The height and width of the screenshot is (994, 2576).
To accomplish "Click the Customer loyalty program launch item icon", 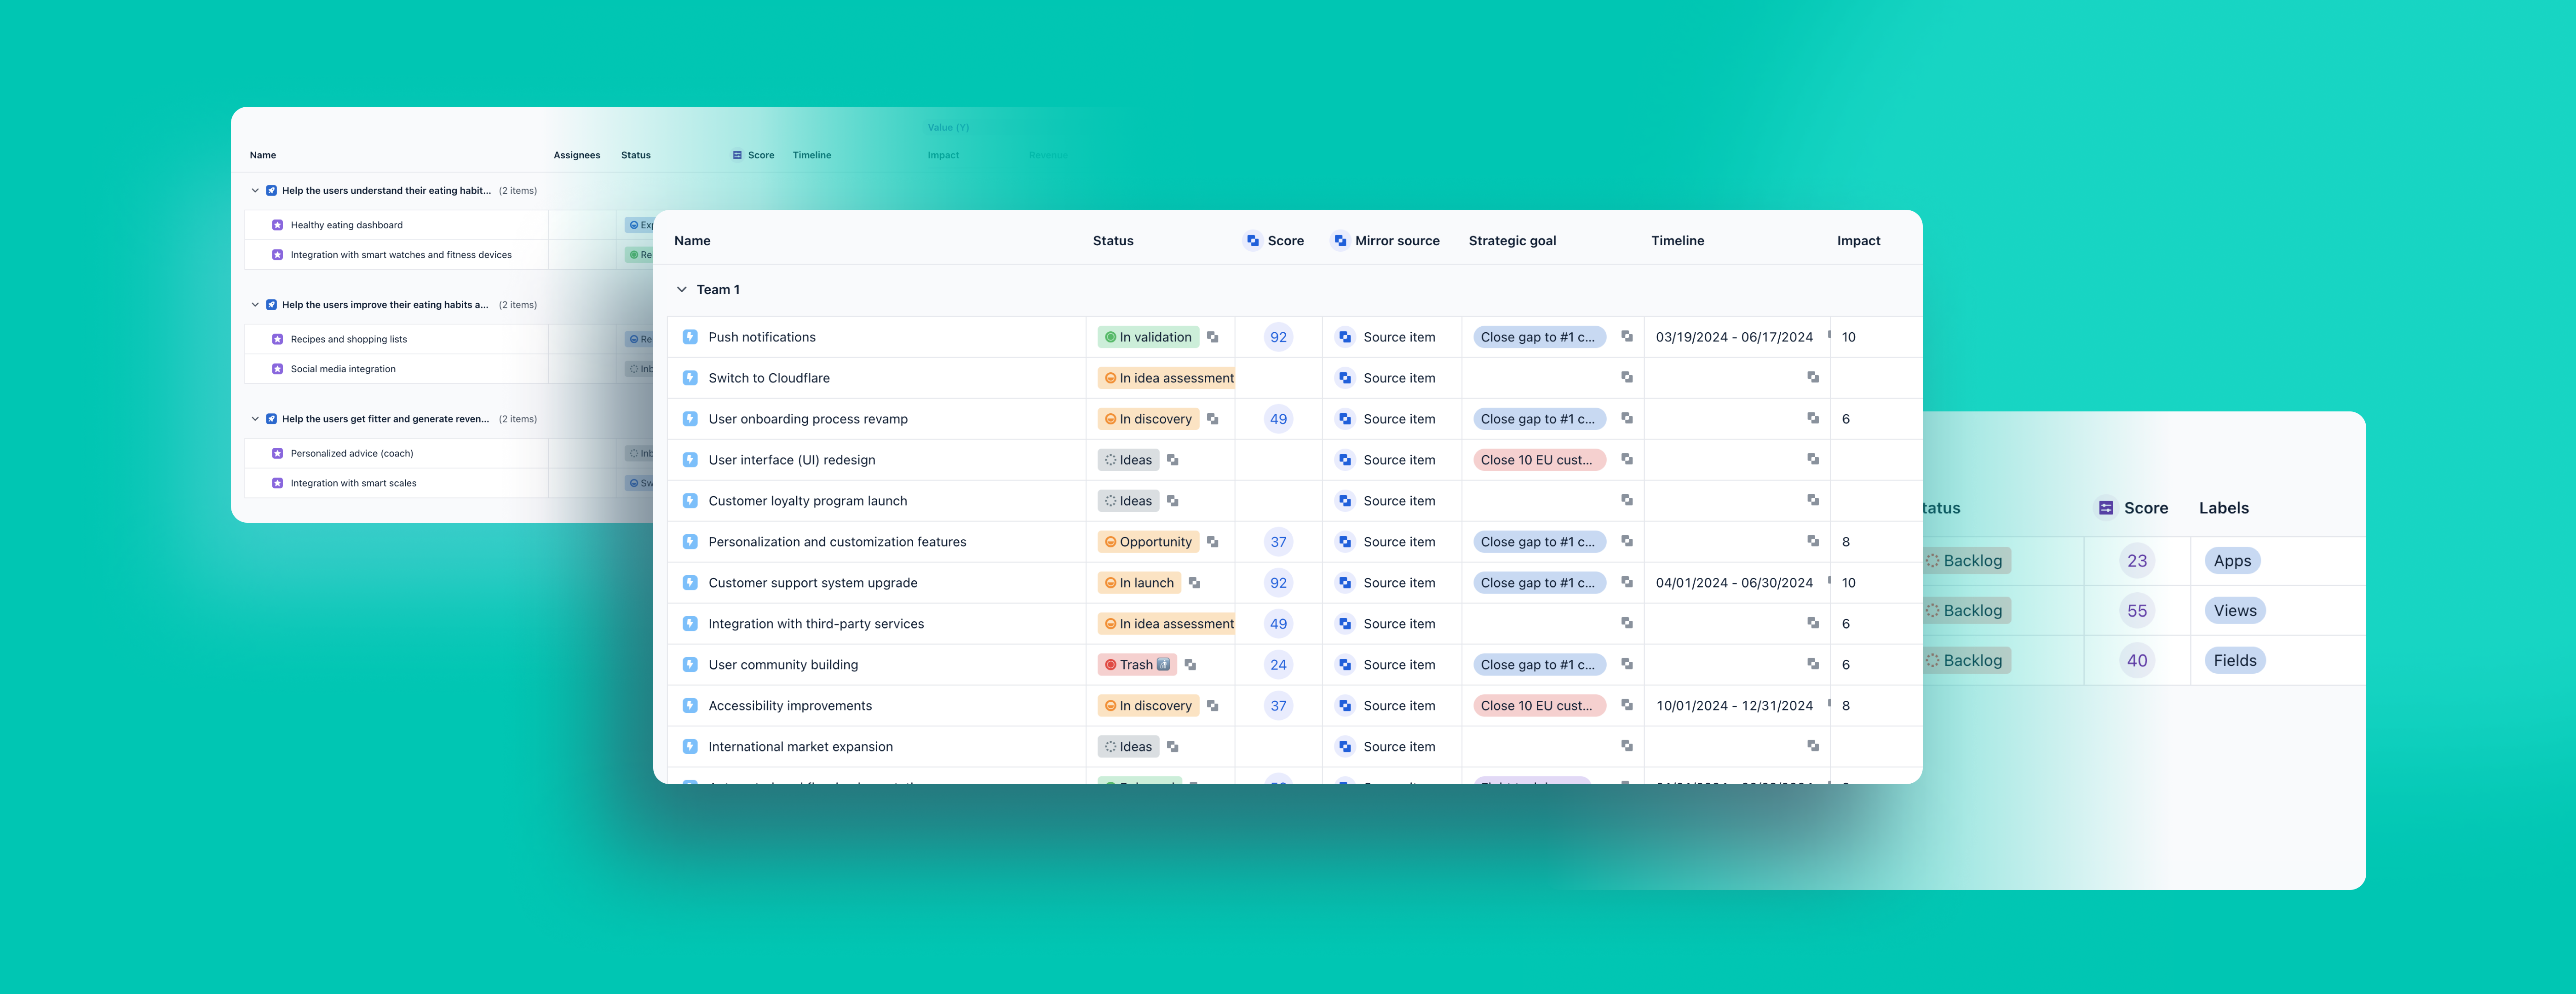I will point(690,501).
